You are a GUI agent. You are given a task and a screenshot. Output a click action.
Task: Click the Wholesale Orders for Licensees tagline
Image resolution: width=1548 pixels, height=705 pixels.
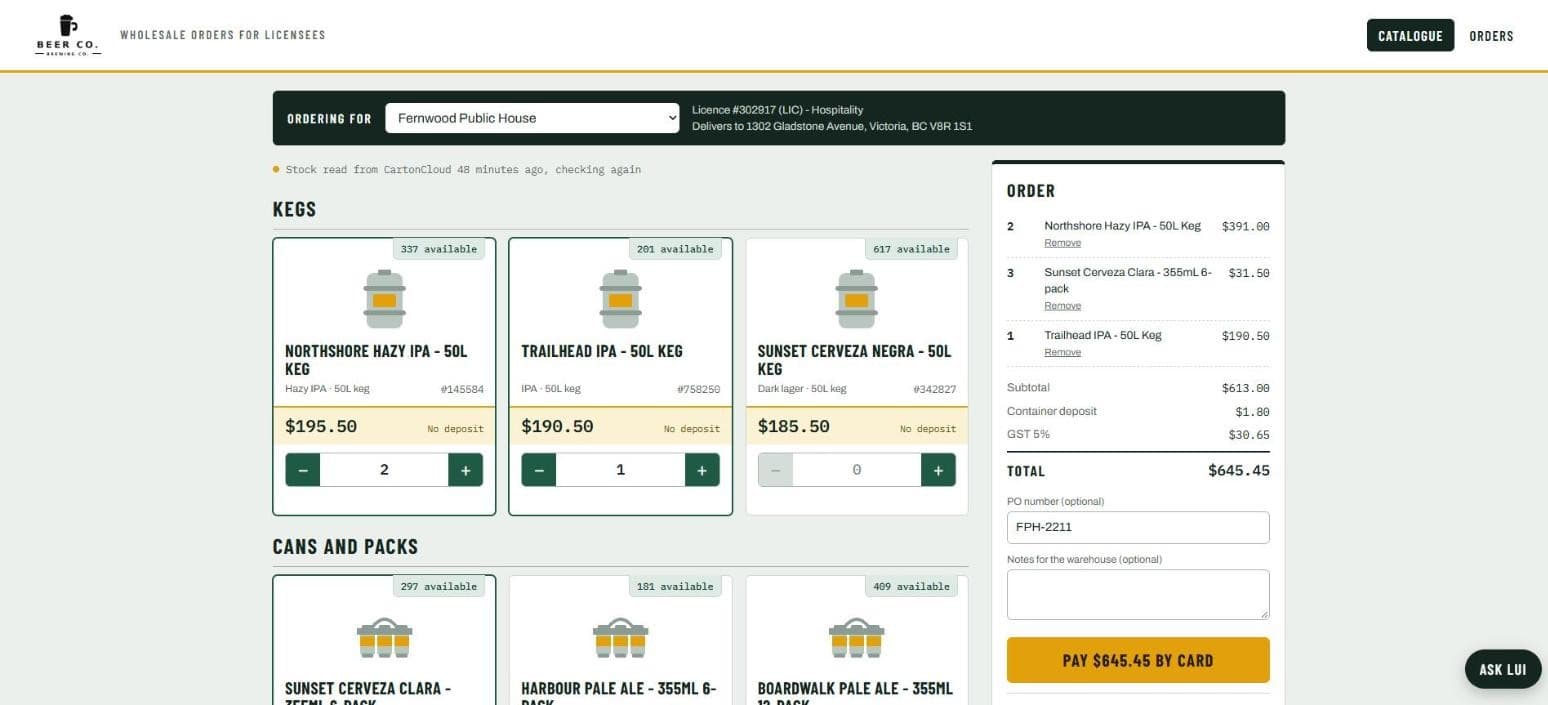(x=223, y=35)
